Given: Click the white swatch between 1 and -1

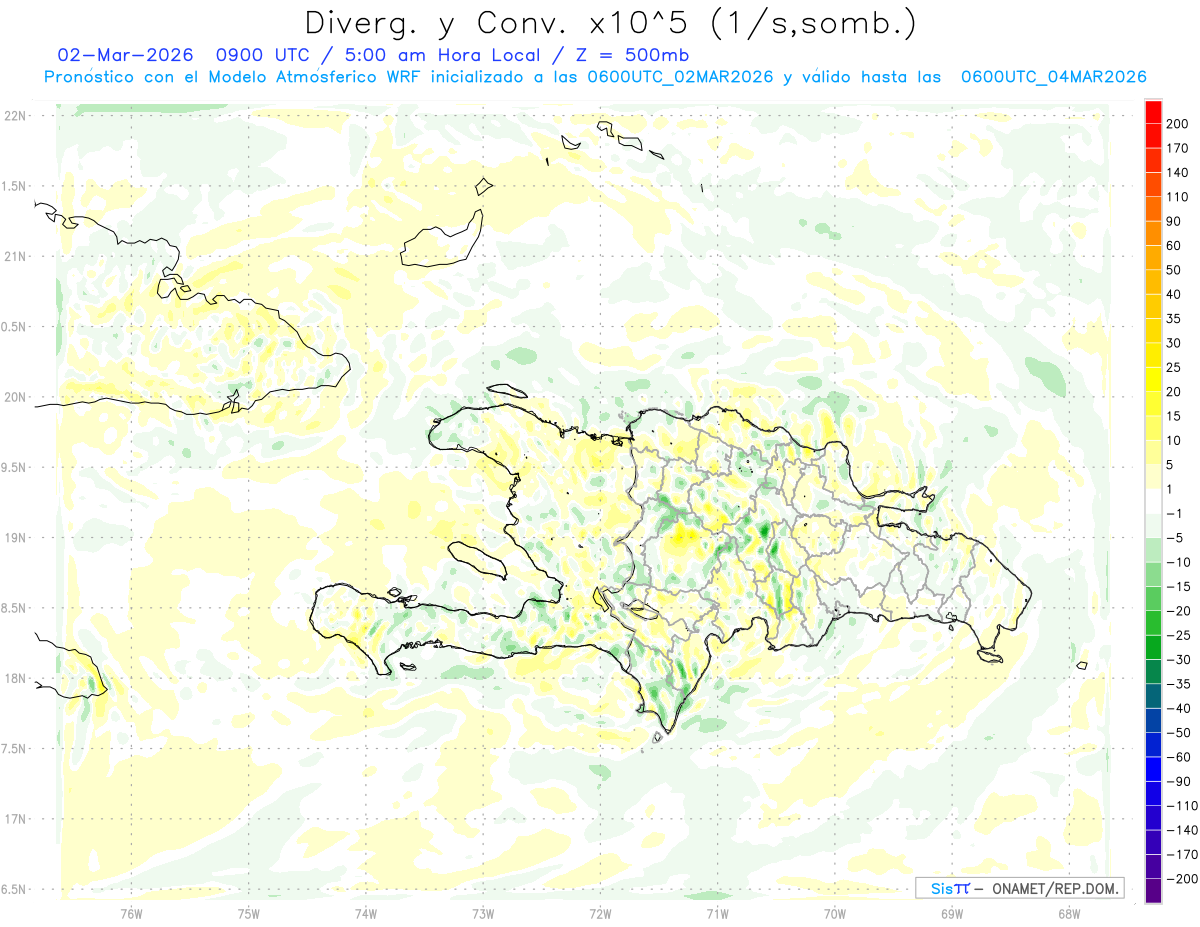Looking at the screenshot, I should click(1153, 501).
